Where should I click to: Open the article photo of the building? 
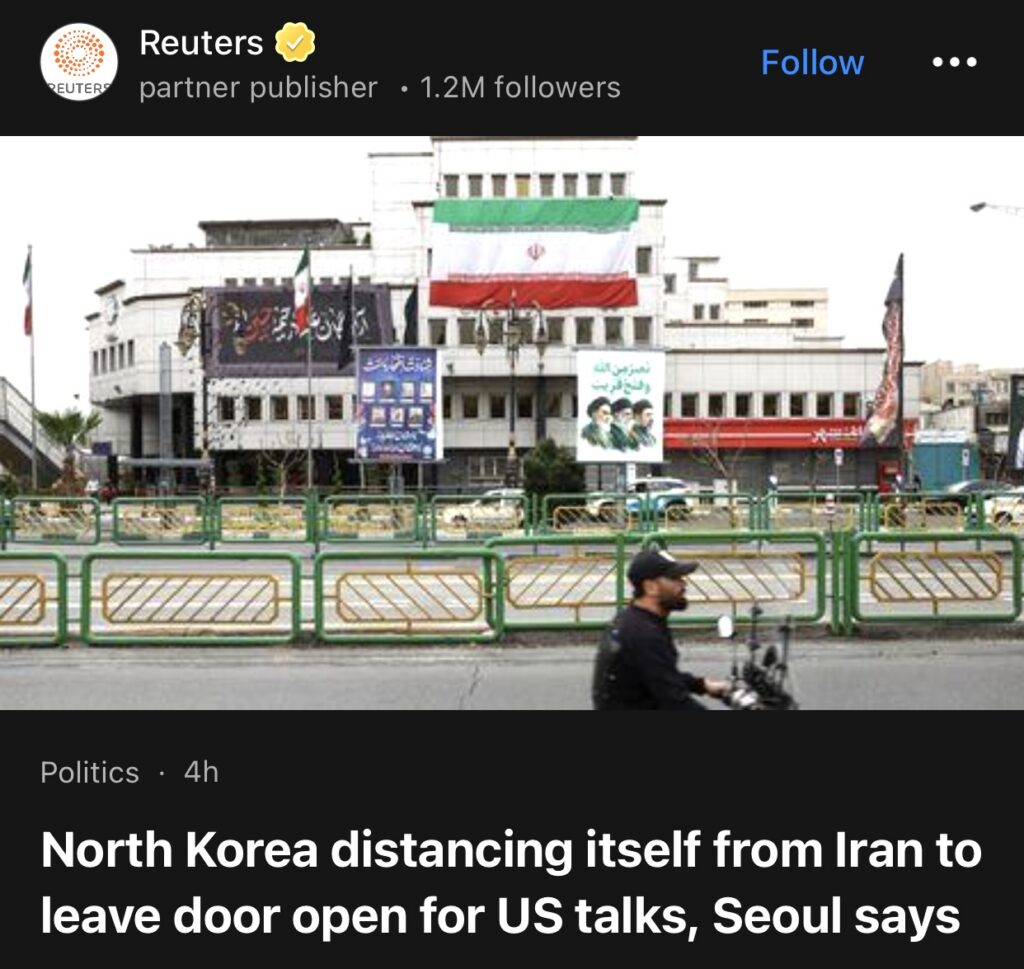[x=512, y=422]
